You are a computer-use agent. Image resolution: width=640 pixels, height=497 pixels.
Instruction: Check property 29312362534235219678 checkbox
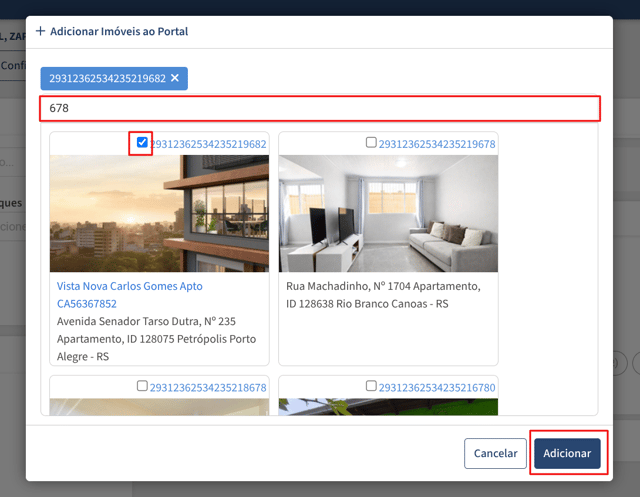pos(371,142)
